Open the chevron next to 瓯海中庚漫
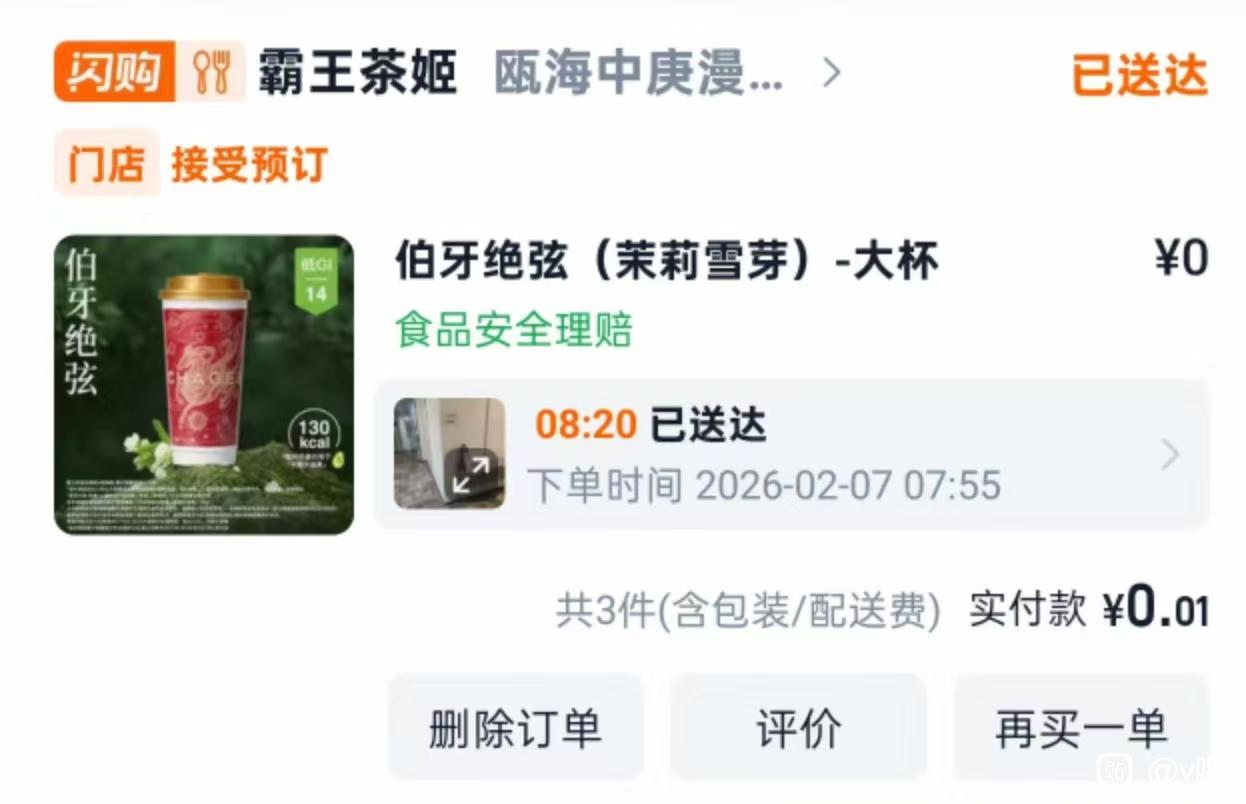 (831, 73)
